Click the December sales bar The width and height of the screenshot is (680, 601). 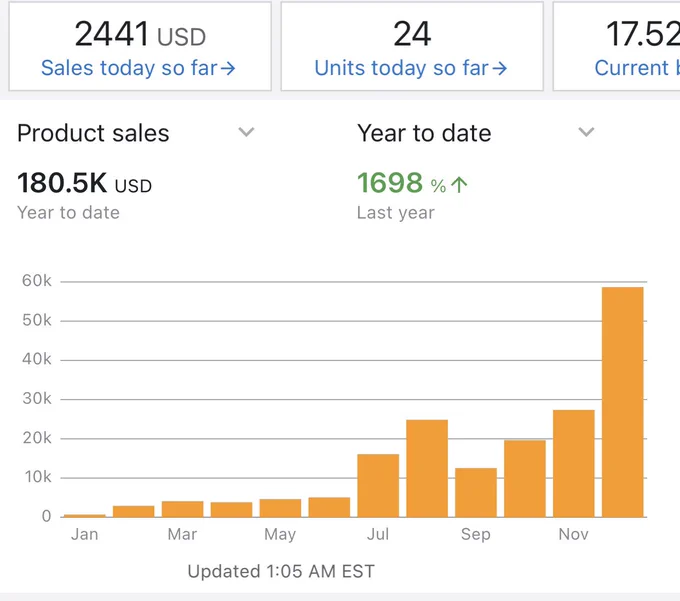click(x=622, y=402)
